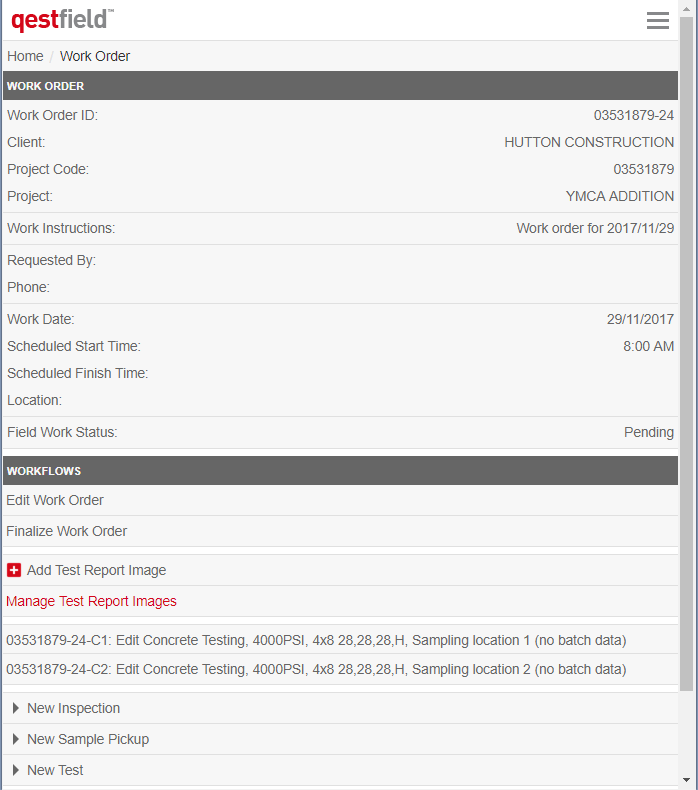Edit concrete test 03531879-24-C1
Viewport: 698px width, 790px height.
click(316, 640)
